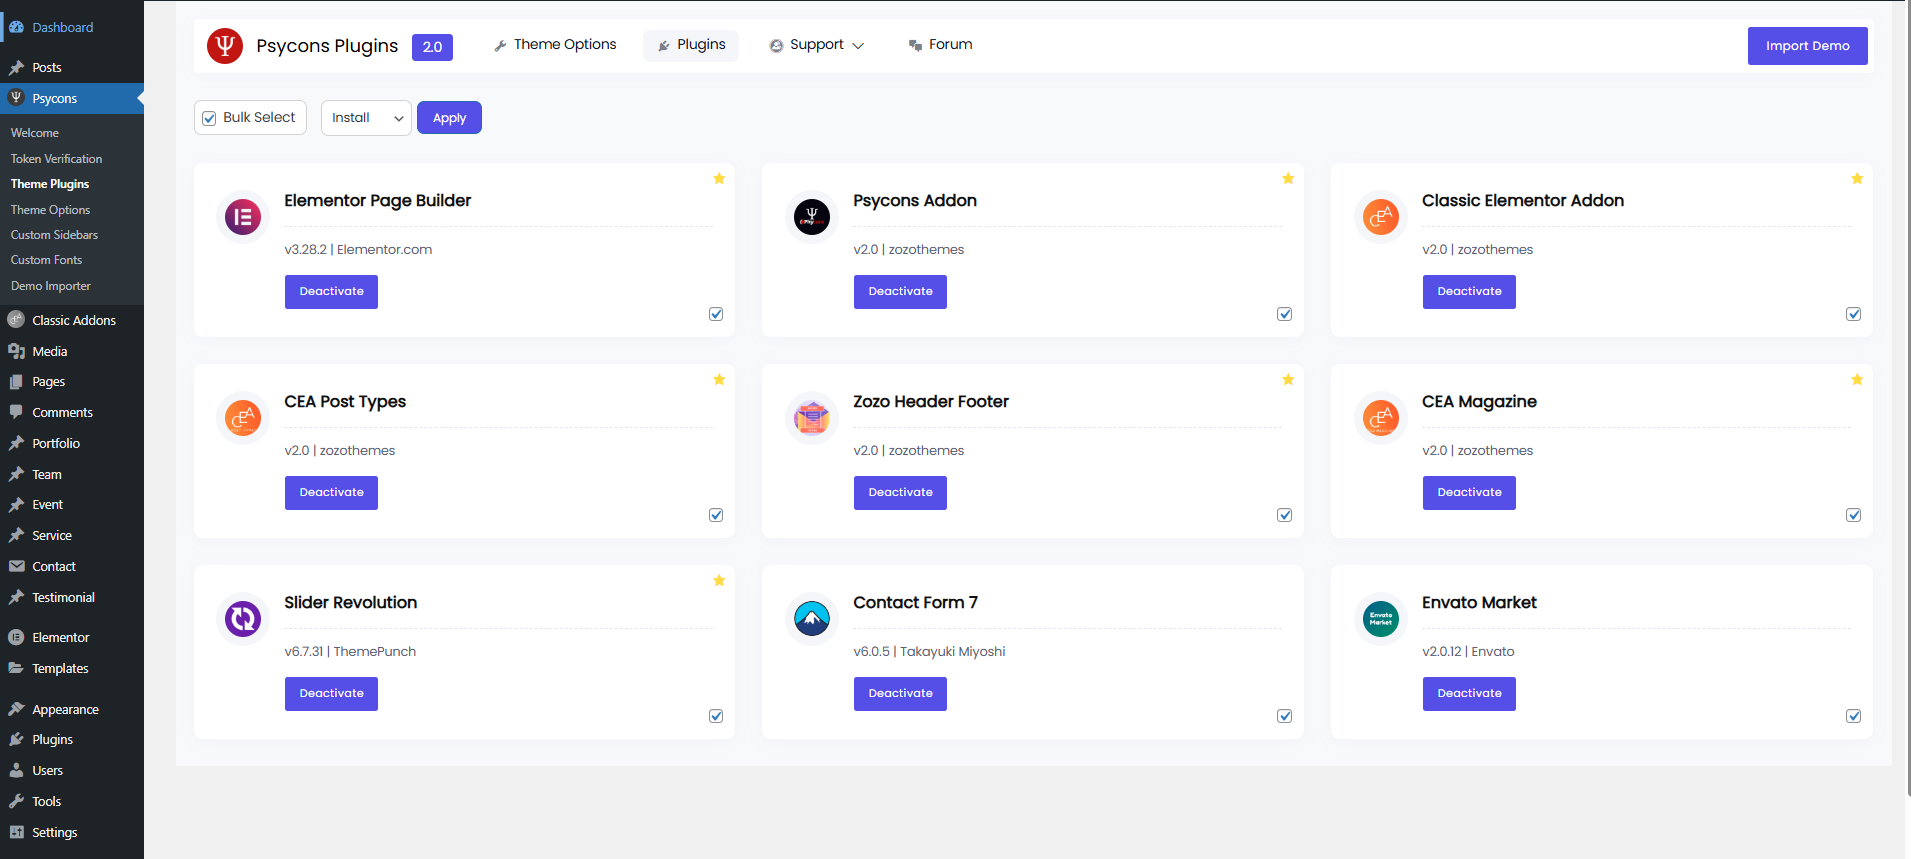This screenshot has height=859, width=1911.
Task: Deactivate the CEA Magazine plugin
Action: click(x=1469, y=493)
